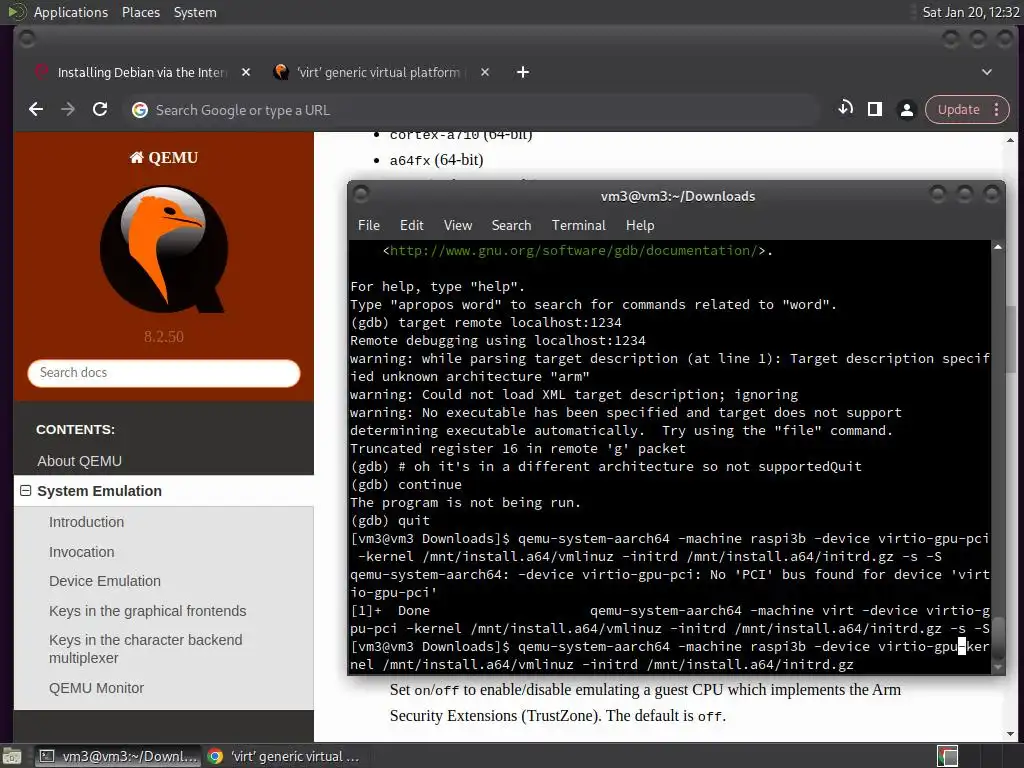The width and height of the screenshot is (1024, 768).
Task: Open the Introduction docs page
Action: [86, 522]
